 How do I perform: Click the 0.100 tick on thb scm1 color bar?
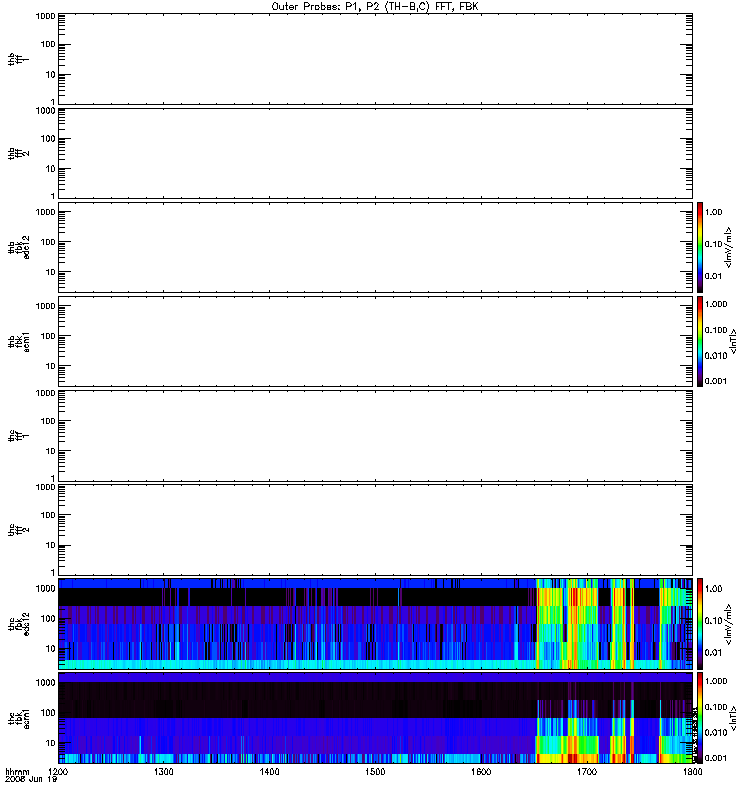[716, 330]
